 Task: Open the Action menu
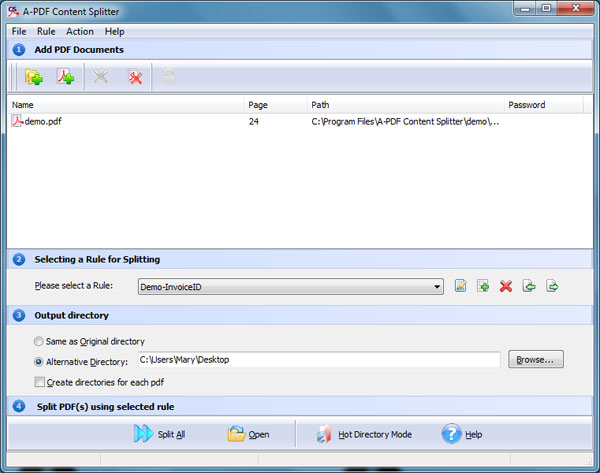click(x=80, y=31)
